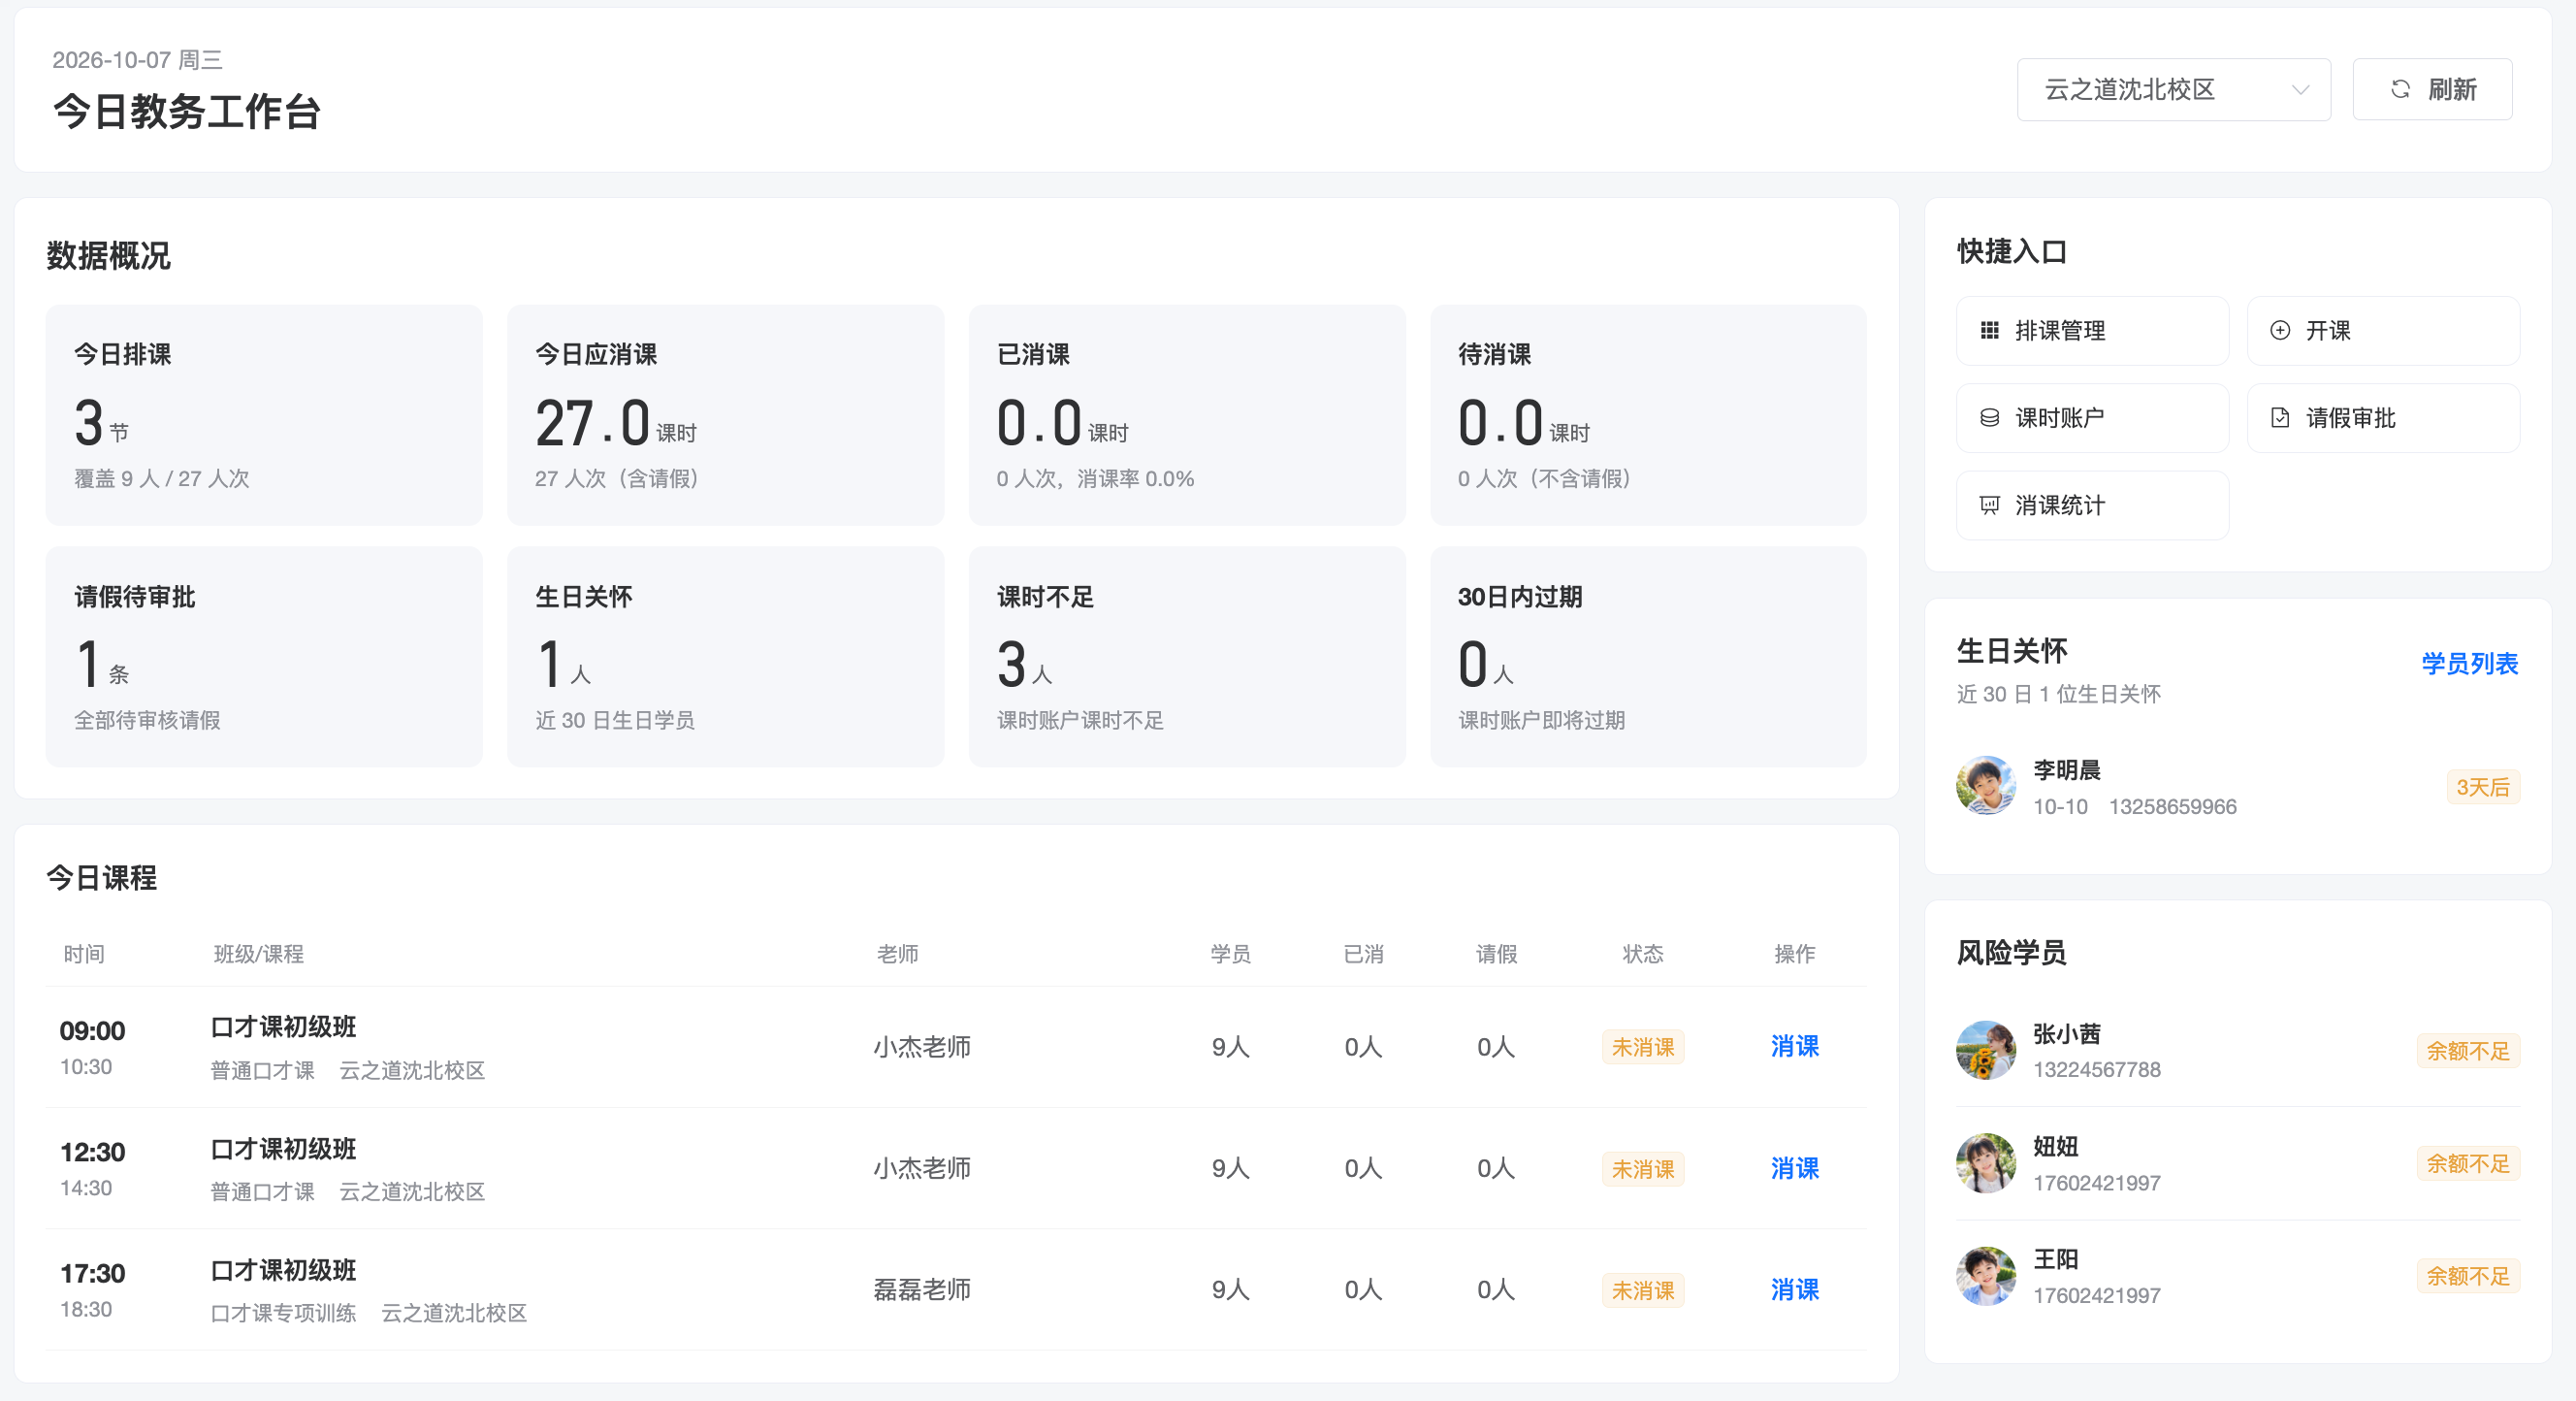Open the 请假待审批 stat card
Screen dimensions: 2576x1401
coord(264,657)
